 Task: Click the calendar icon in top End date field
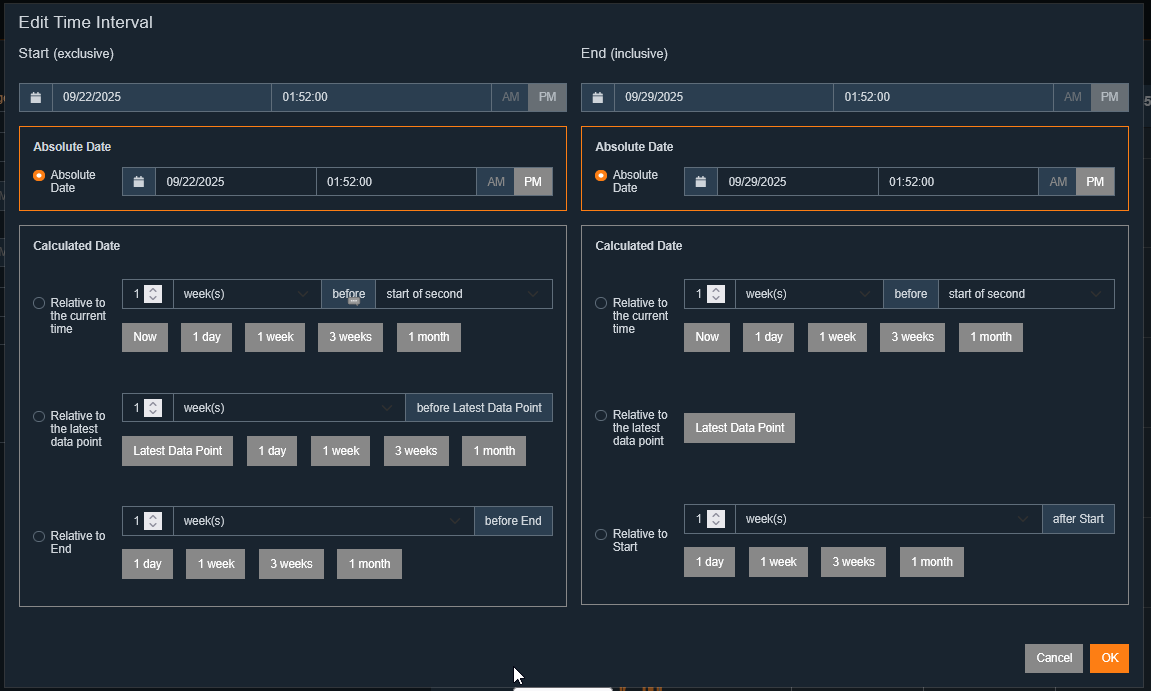coord(598,97)
